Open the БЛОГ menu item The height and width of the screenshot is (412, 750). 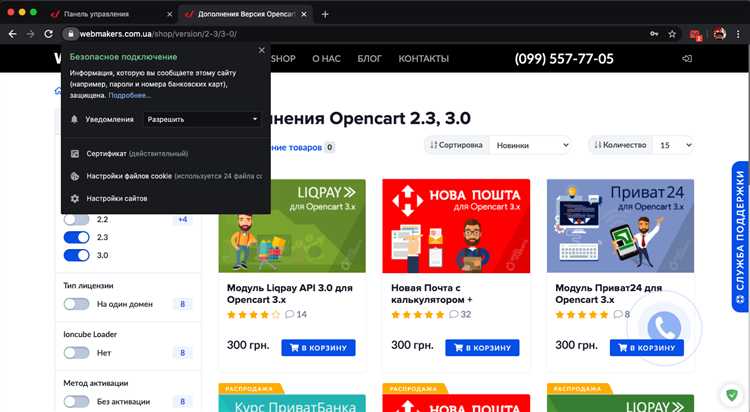pos(369,58)
